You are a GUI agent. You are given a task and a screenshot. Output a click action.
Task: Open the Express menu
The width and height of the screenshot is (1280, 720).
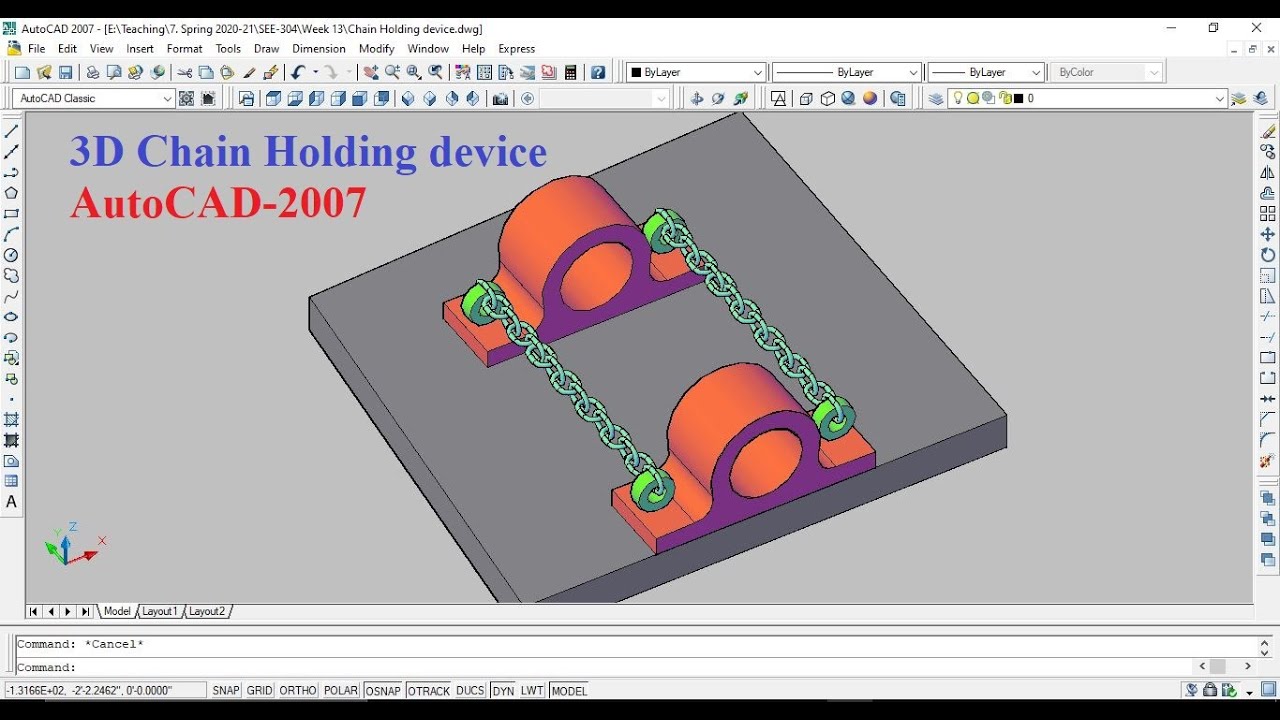coord(517,48)
